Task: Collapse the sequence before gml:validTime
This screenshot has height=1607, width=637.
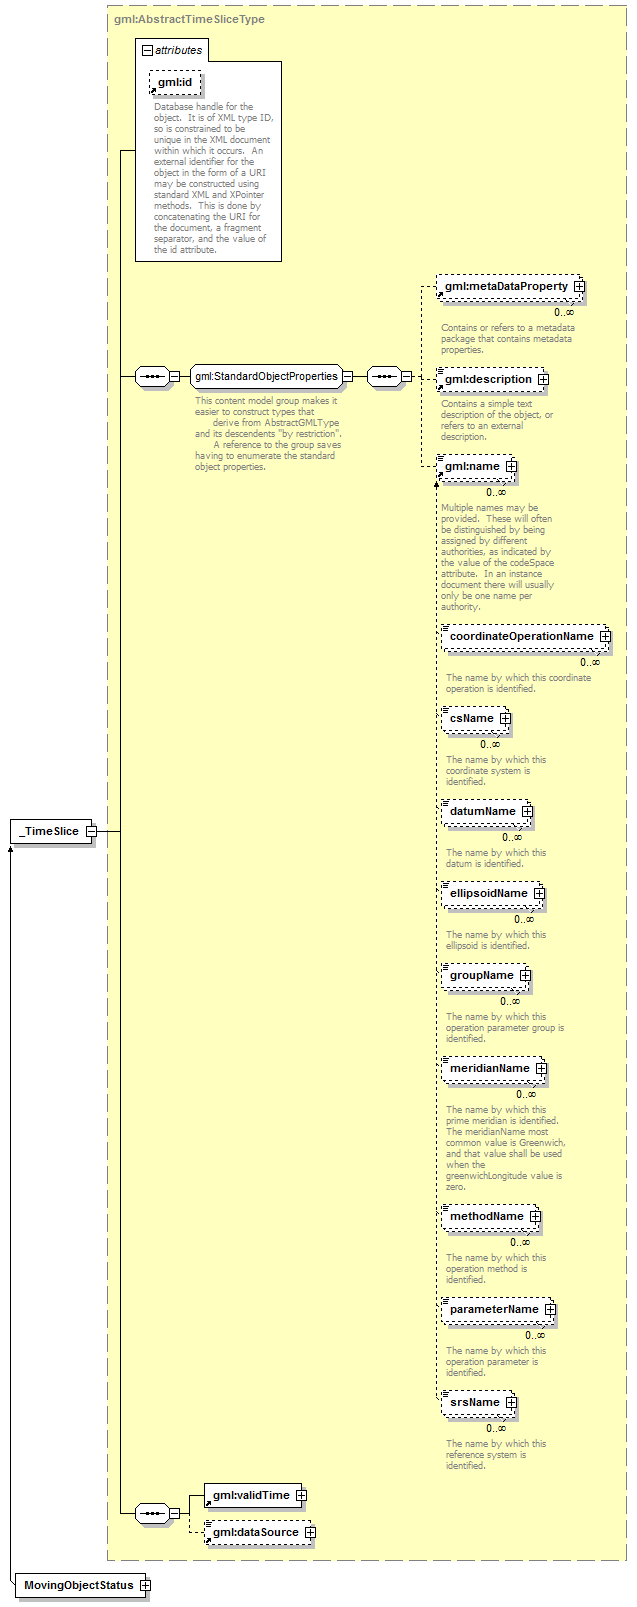Action: tap(174, 1514)
